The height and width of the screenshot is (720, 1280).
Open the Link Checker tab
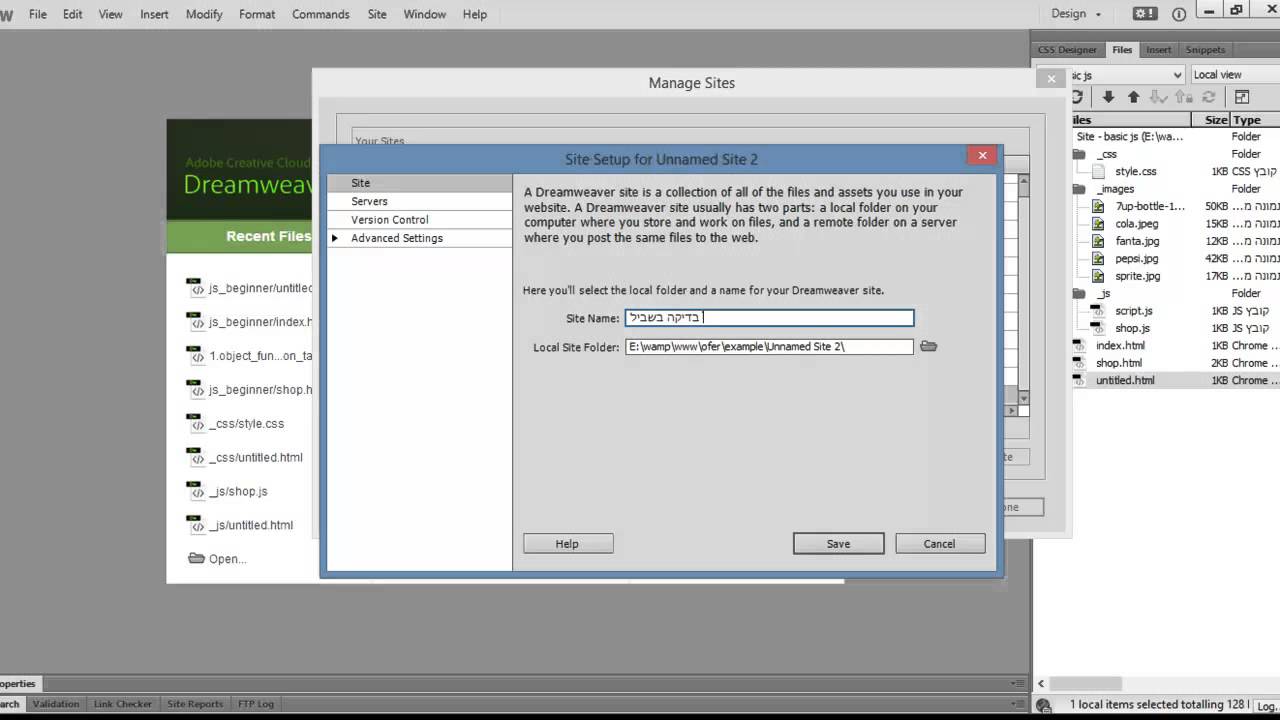pos(122,704)
